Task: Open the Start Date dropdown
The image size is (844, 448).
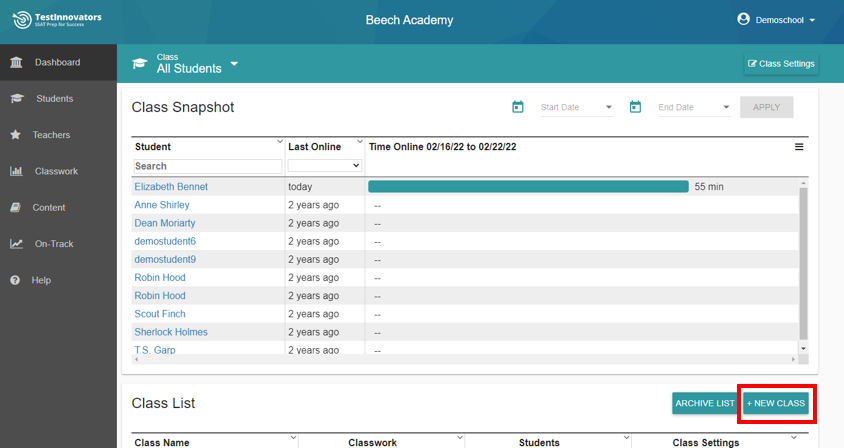Action: click(x=609, y=107)
